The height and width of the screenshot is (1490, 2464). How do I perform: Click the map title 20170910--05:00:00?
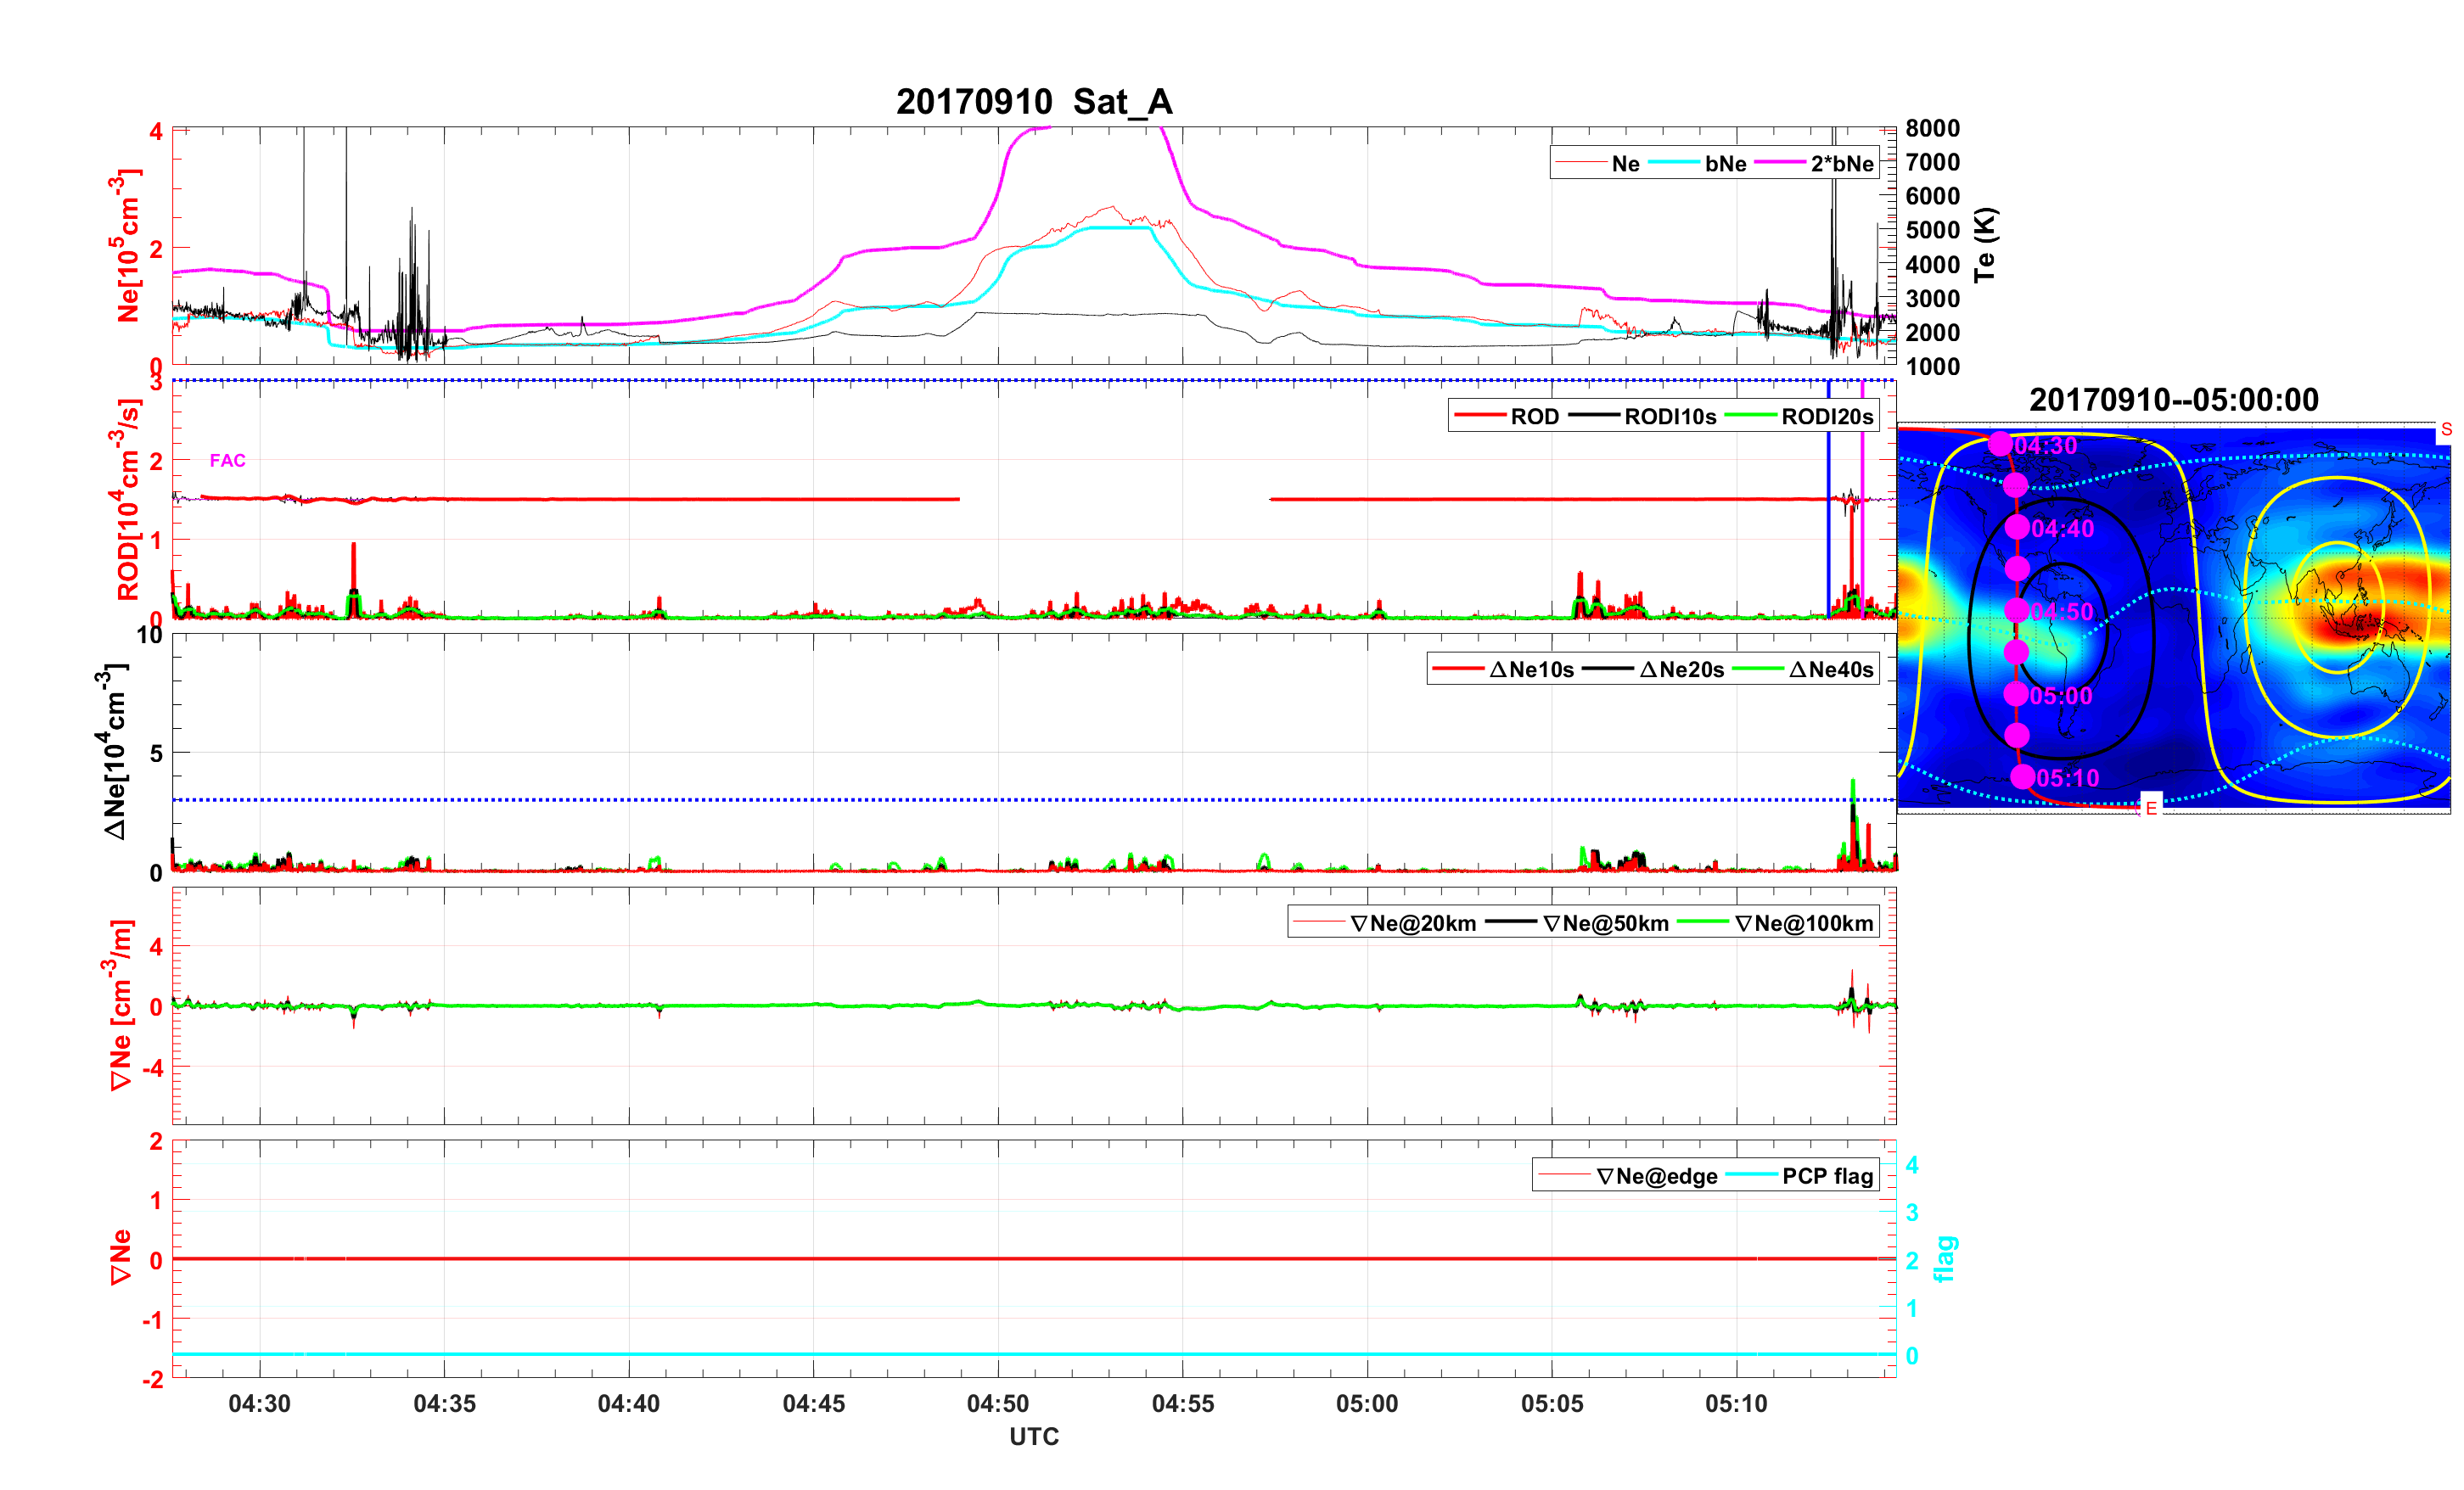(x=2173, y=400)
